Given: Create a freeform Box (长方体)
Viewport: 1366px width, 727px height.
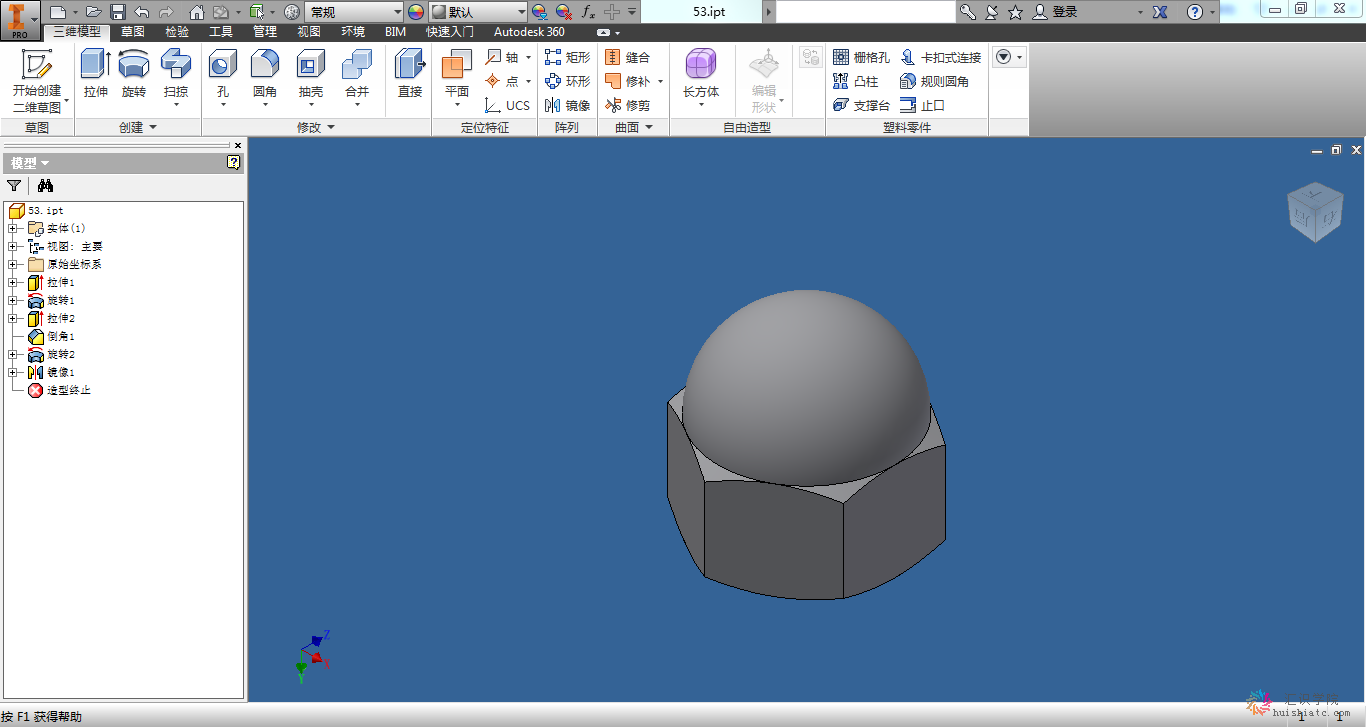Looking at the screenshot, I should (701, 79).
